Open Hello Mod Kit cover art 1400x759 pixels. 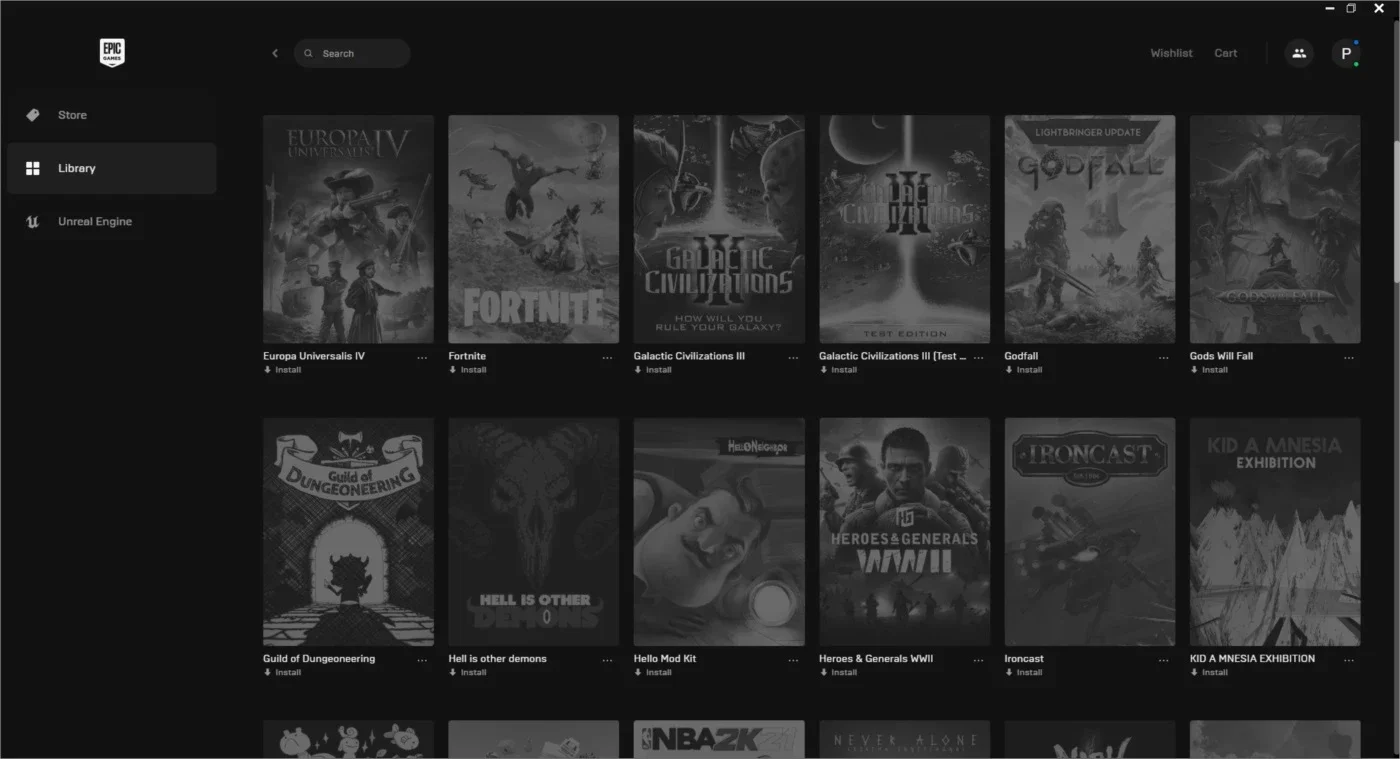(x=719, y=532)
